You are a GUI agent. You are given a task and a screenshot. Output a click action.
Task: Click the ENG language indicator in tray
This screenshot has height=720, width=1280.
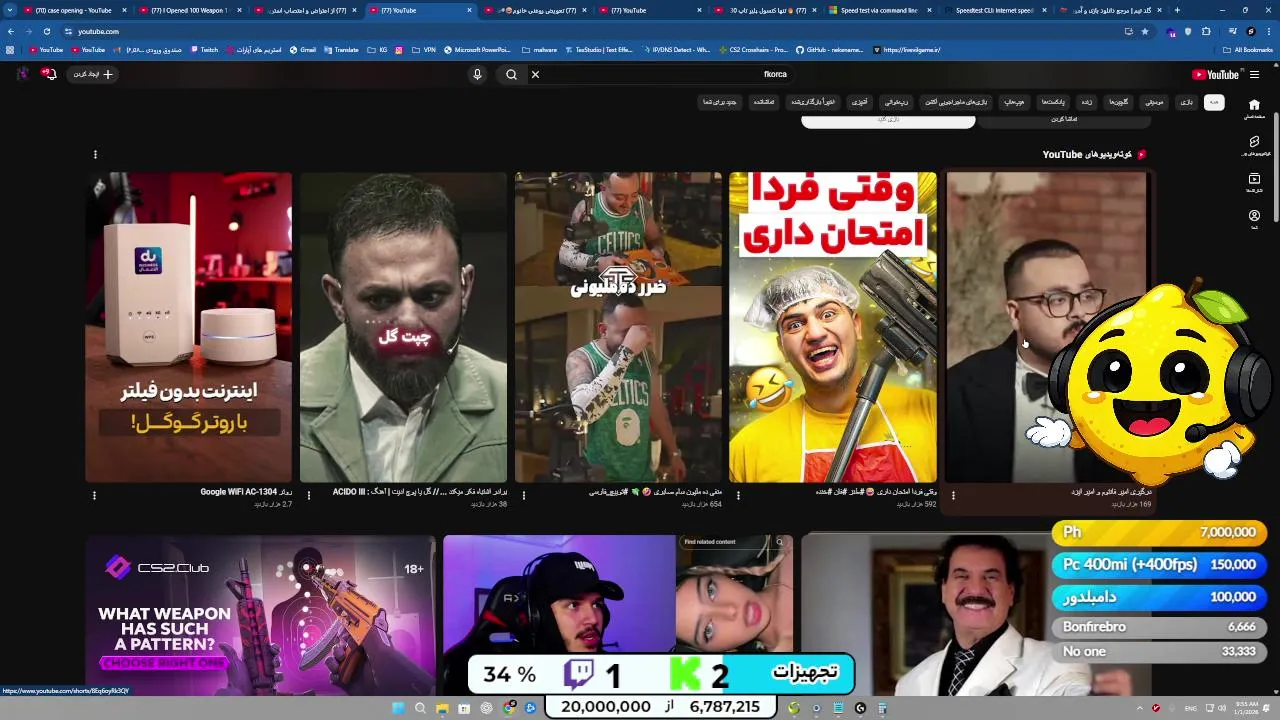[x=1191, y=708]
